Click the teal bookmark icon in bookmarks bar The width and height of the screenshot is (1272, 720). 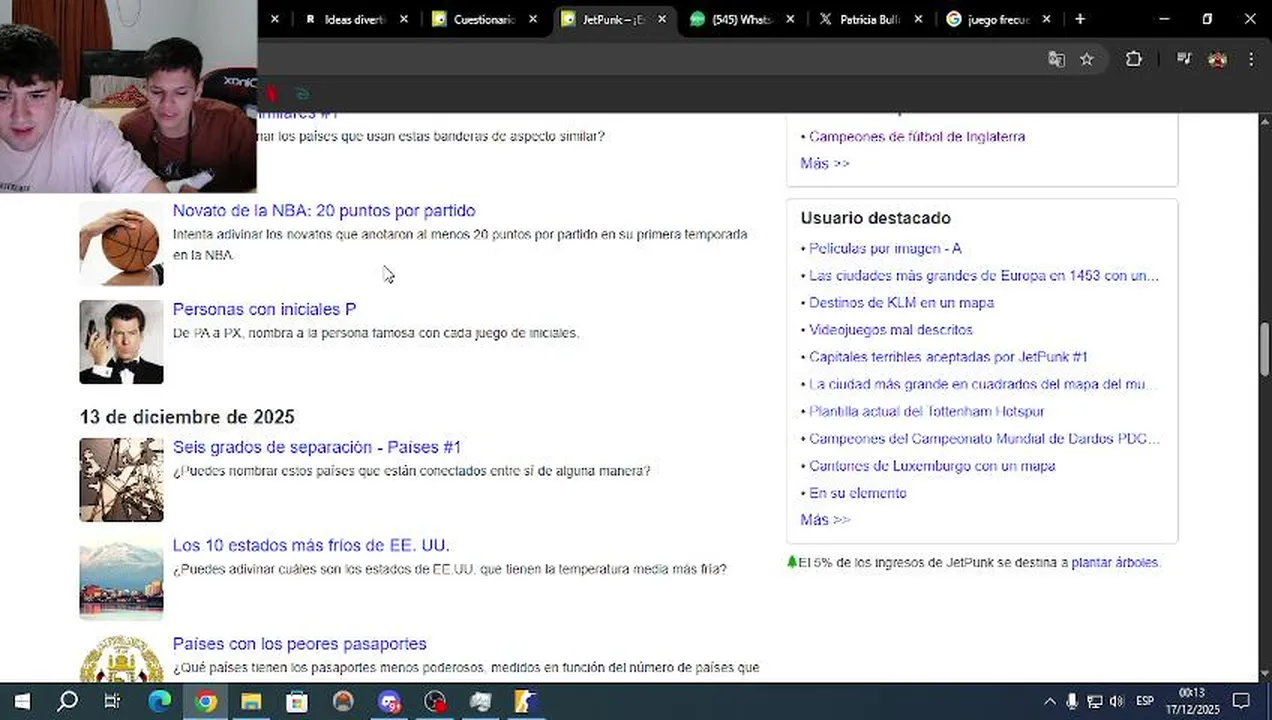(301, 94)
